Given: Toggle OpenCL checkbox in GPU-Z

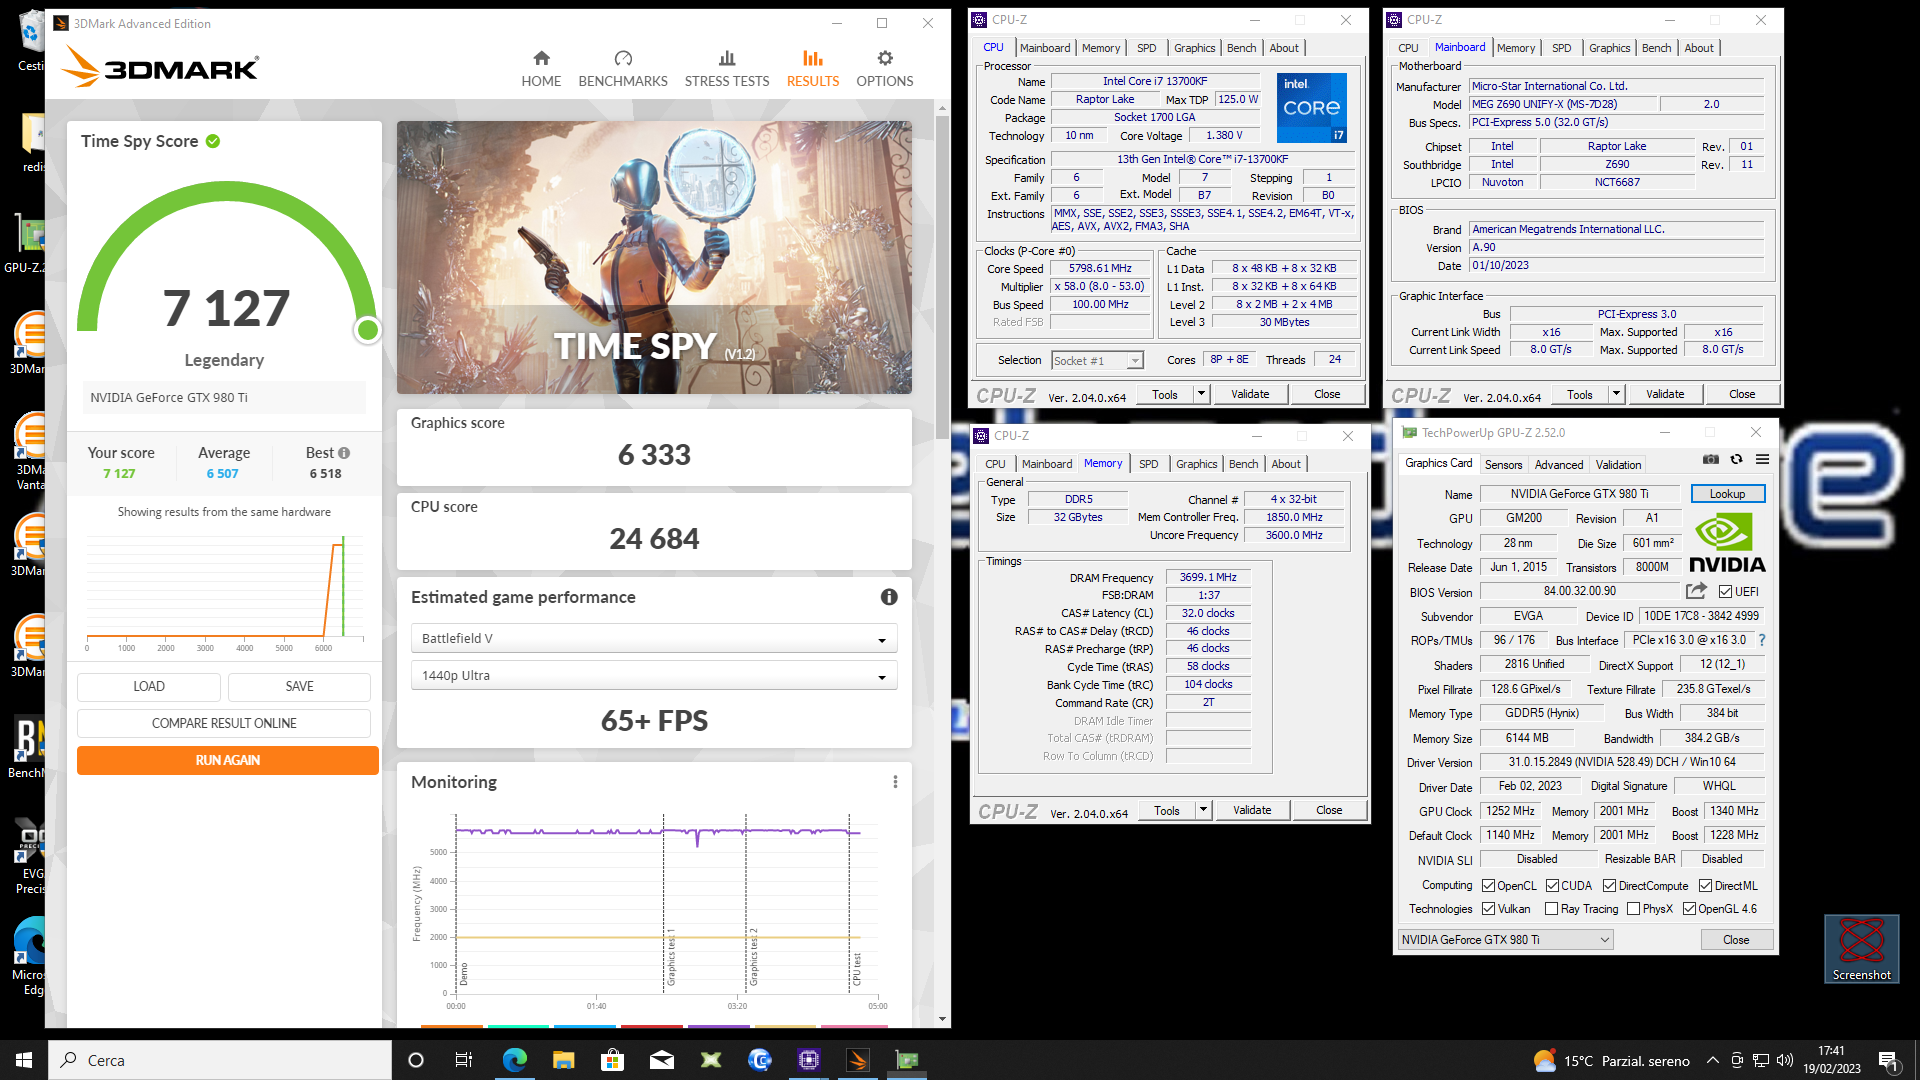Looking at the screenshot, I should point(1488,886).
